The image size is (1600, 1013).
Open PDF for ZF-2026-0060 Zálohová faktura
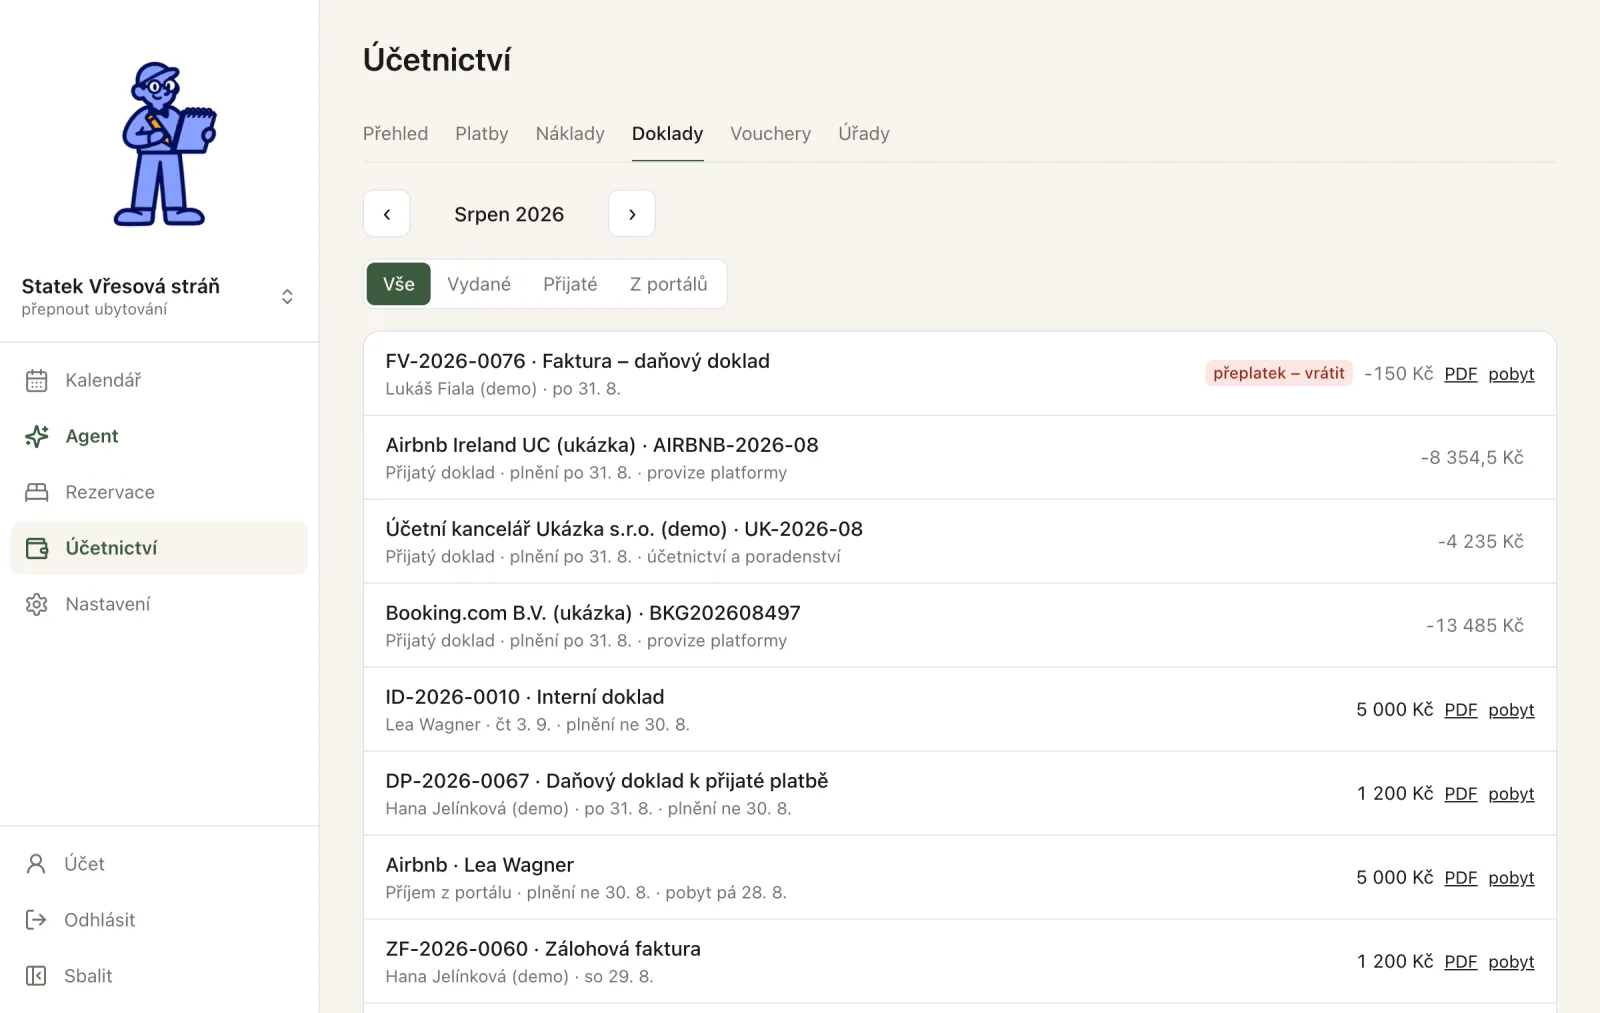click(x=1461, y=962)
